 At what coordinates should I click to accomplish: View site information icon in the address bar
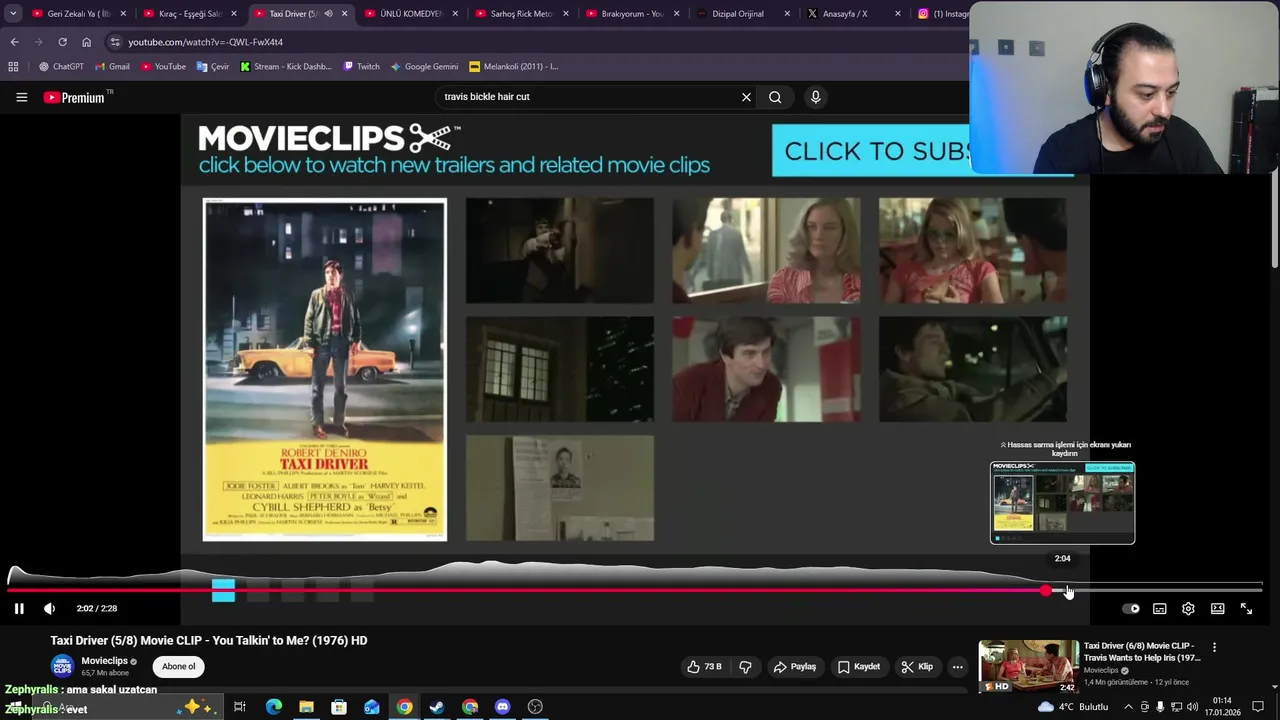click(115, 42)
